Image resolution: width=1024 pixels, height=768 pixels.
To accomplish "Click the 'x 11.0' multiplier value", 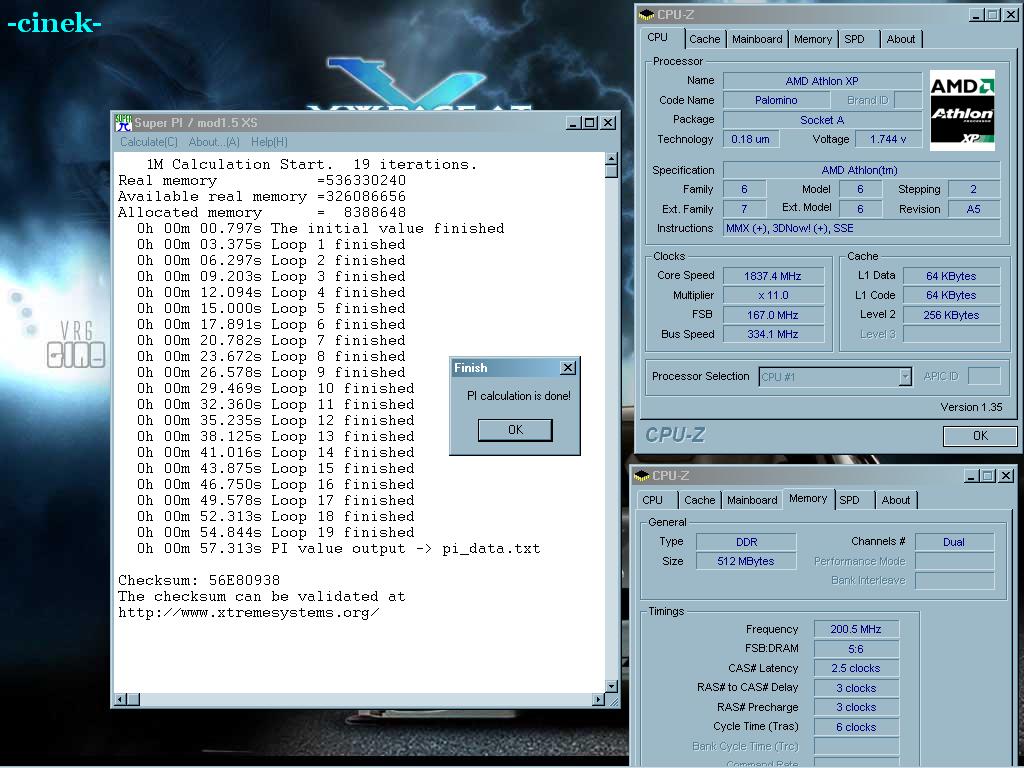I will (773, 295).
